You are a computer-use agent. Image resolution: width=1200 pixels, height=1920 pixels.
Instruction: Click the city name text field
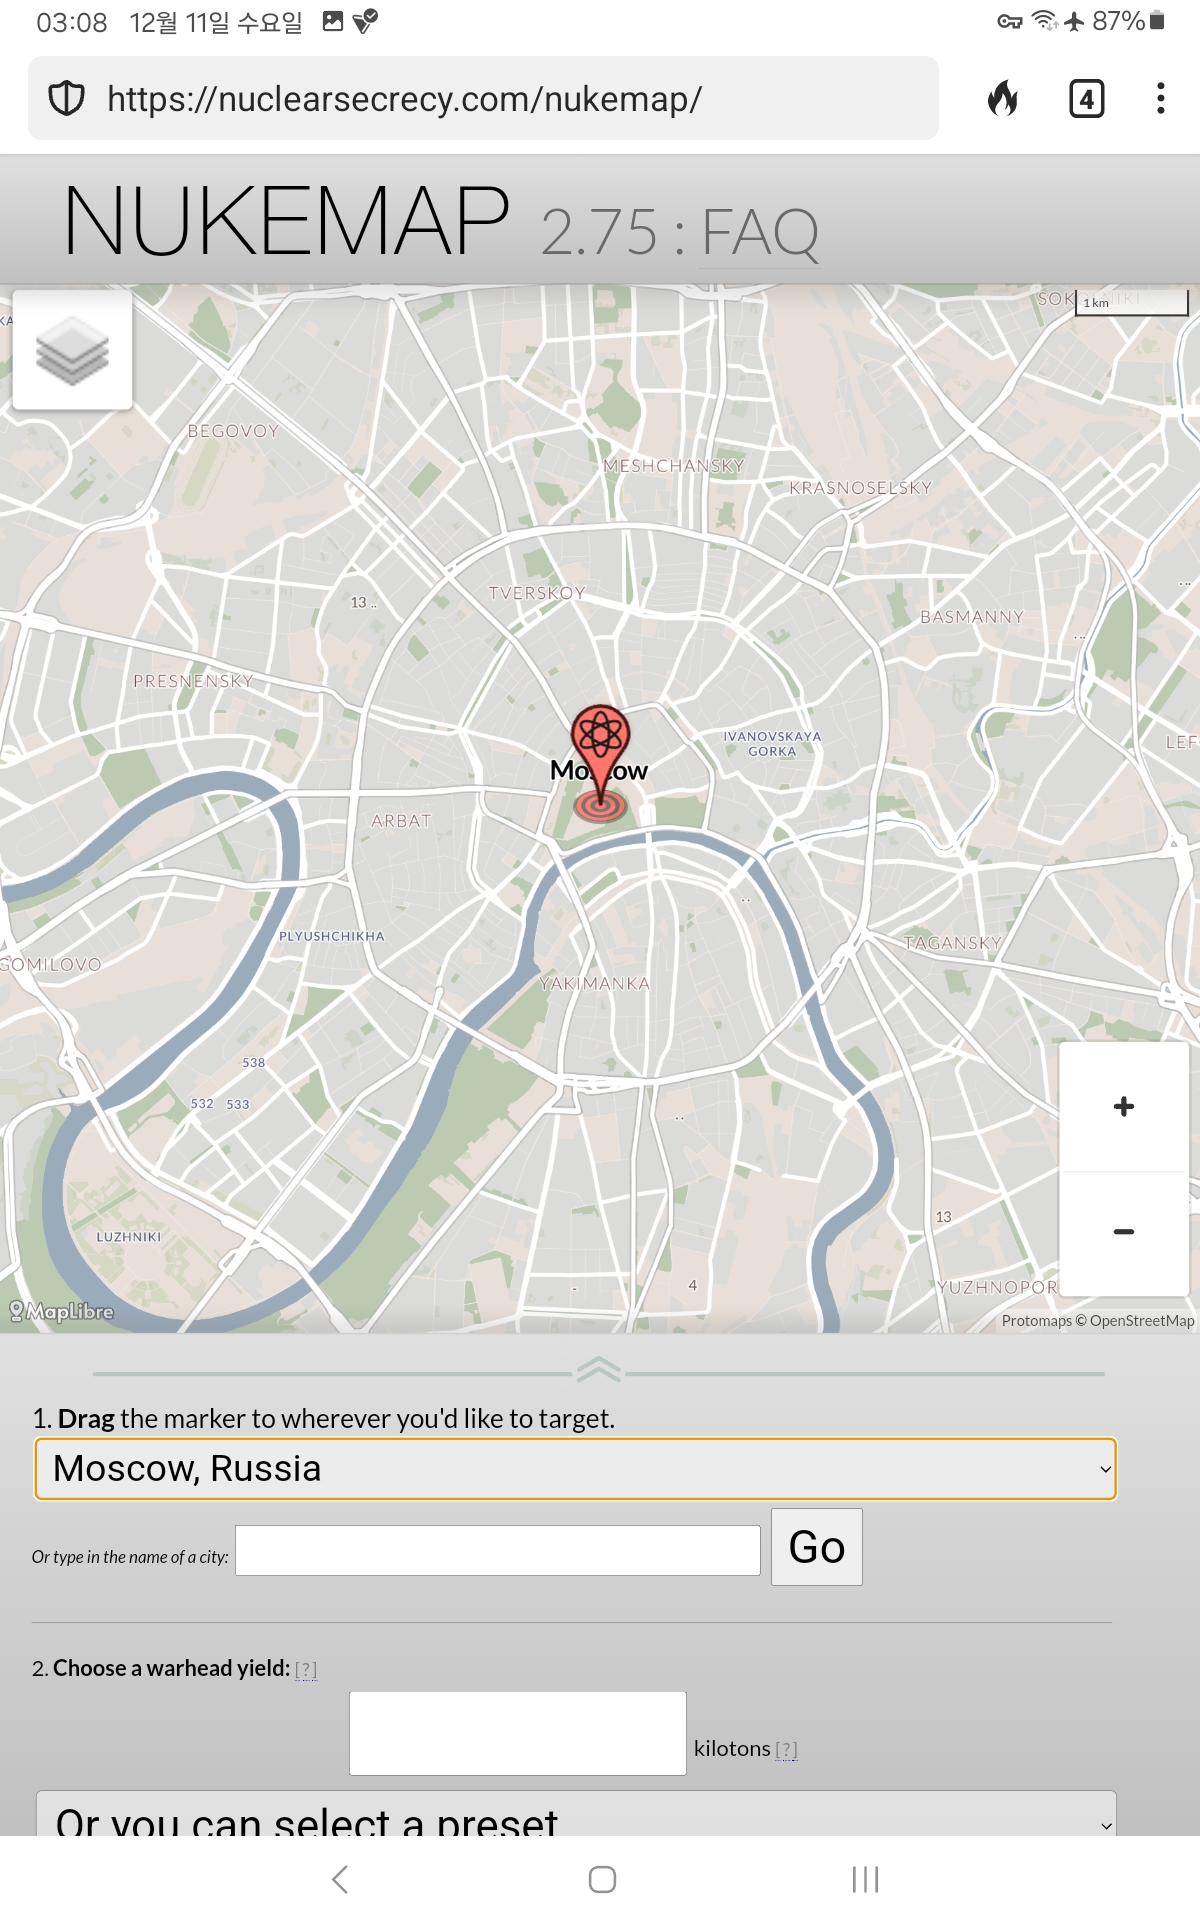[x=498, y=1550]
